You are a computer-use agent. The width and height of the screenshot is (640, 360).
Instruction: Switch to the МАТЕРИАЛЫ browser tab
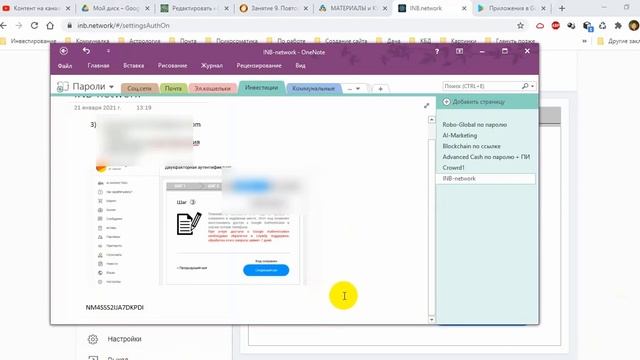[x=353, y=8]
